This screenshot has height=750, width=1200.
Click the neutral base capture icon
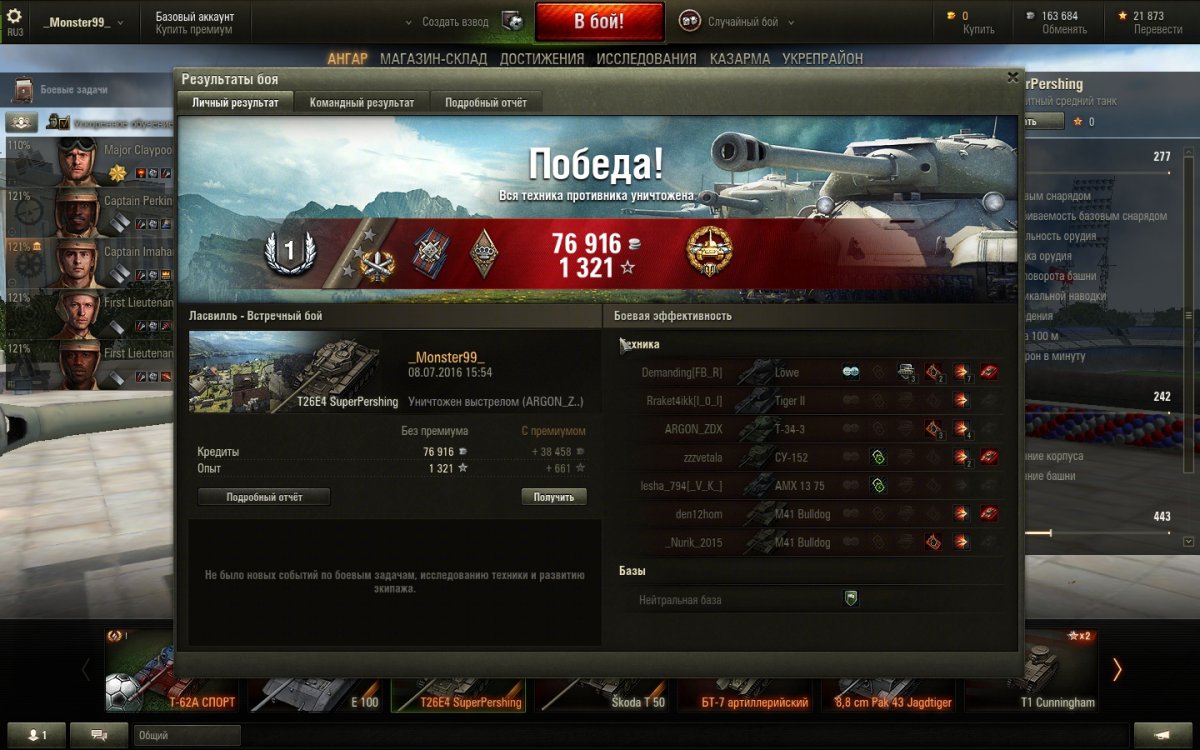(x=851, y=599)
